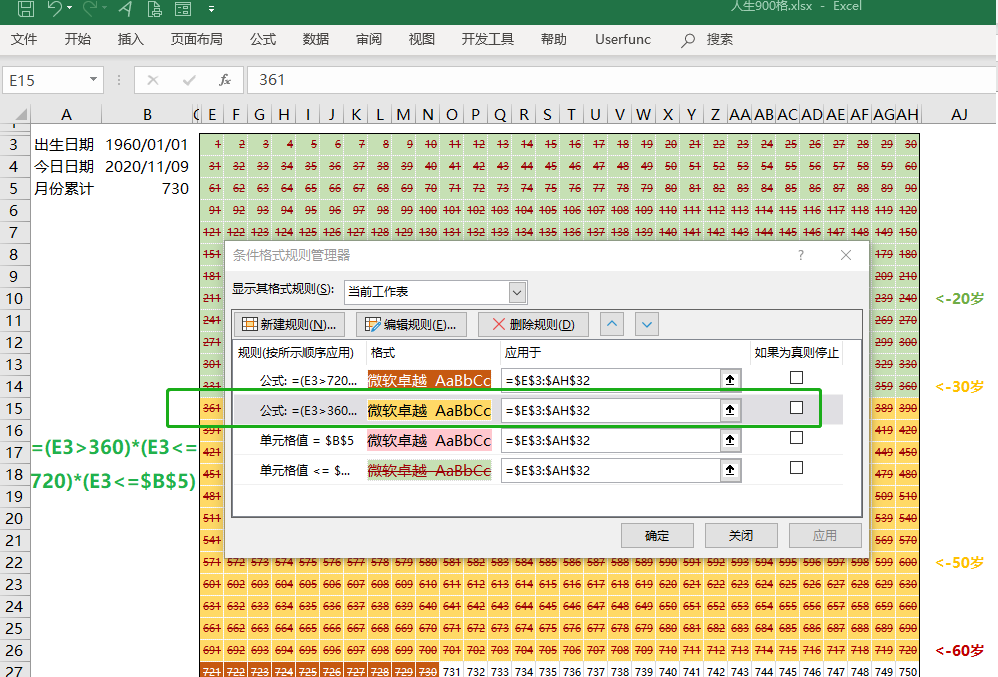Click the green strikethrough format preview of the <= rule

point(429,470)
